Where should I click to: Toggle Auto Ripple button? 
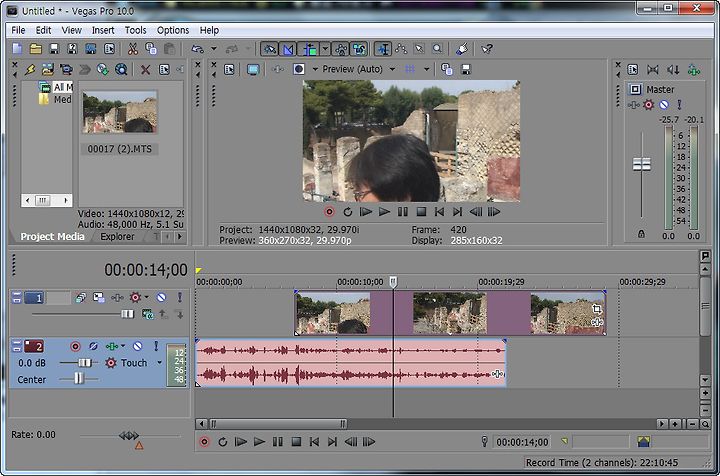(309, 49)
